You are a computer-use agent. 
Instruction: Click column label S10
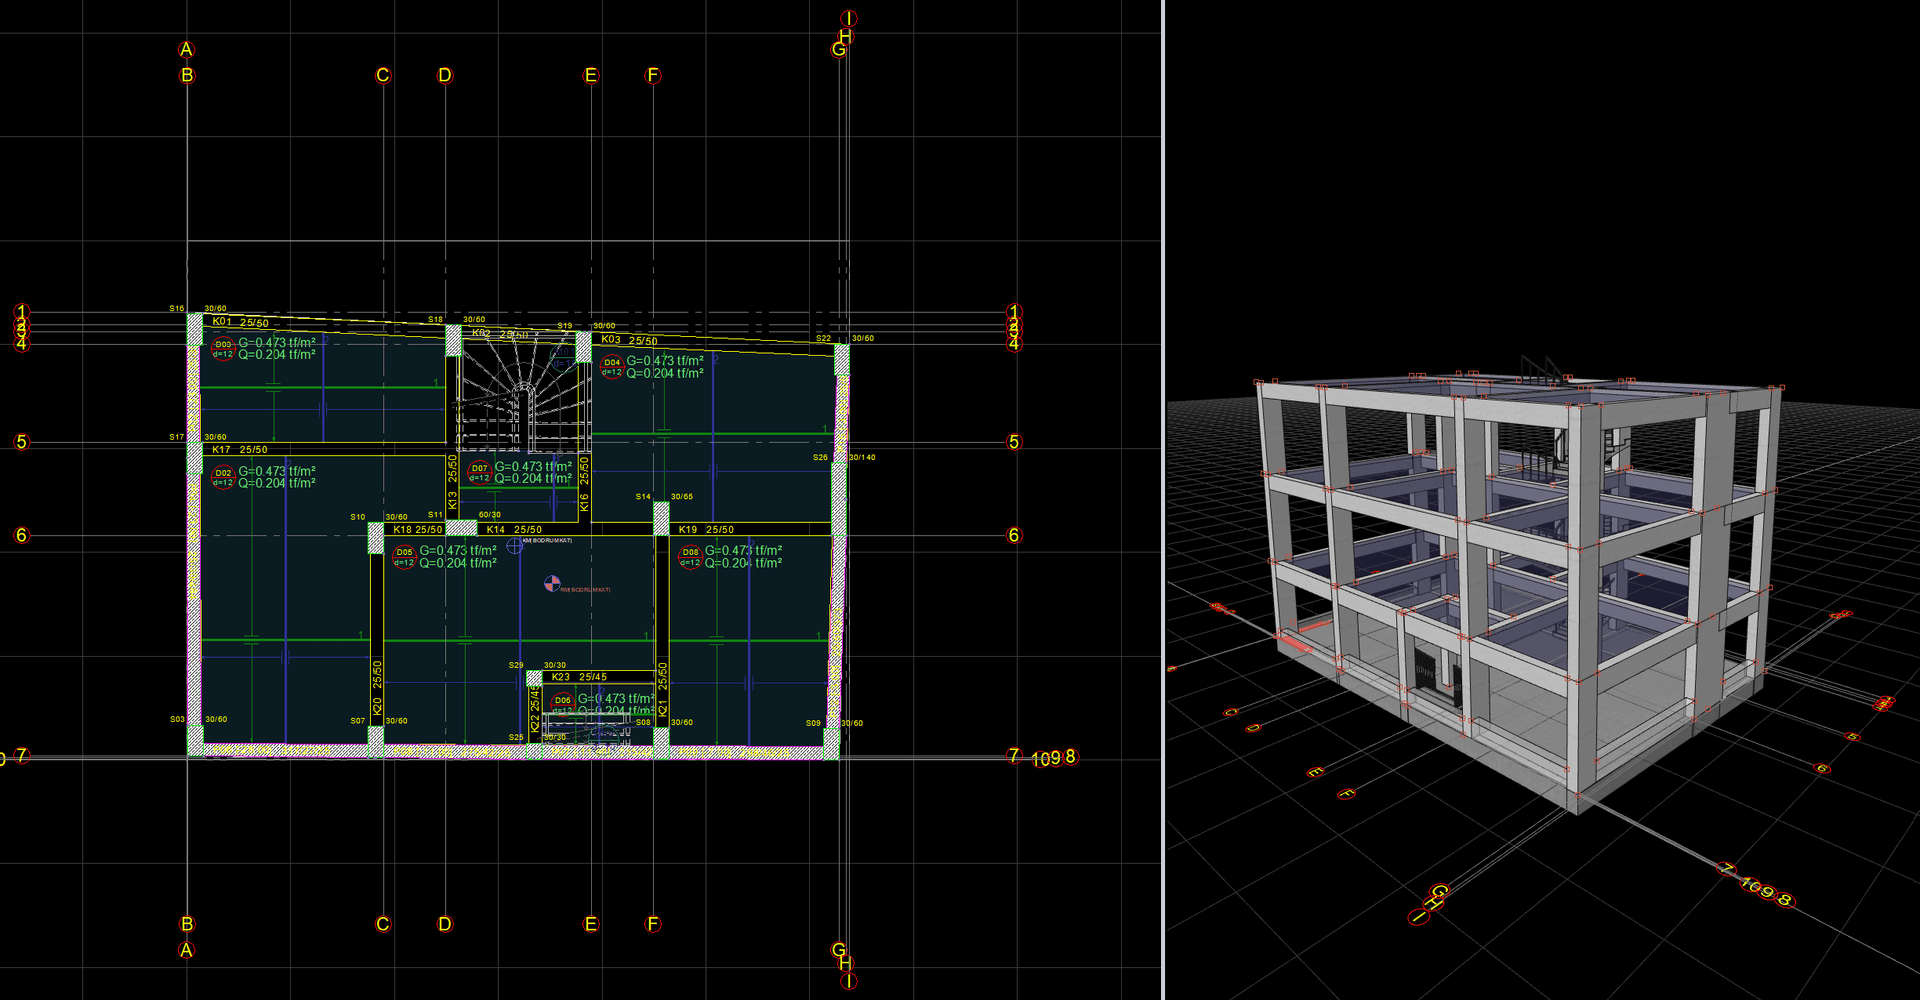pos(358,517)
